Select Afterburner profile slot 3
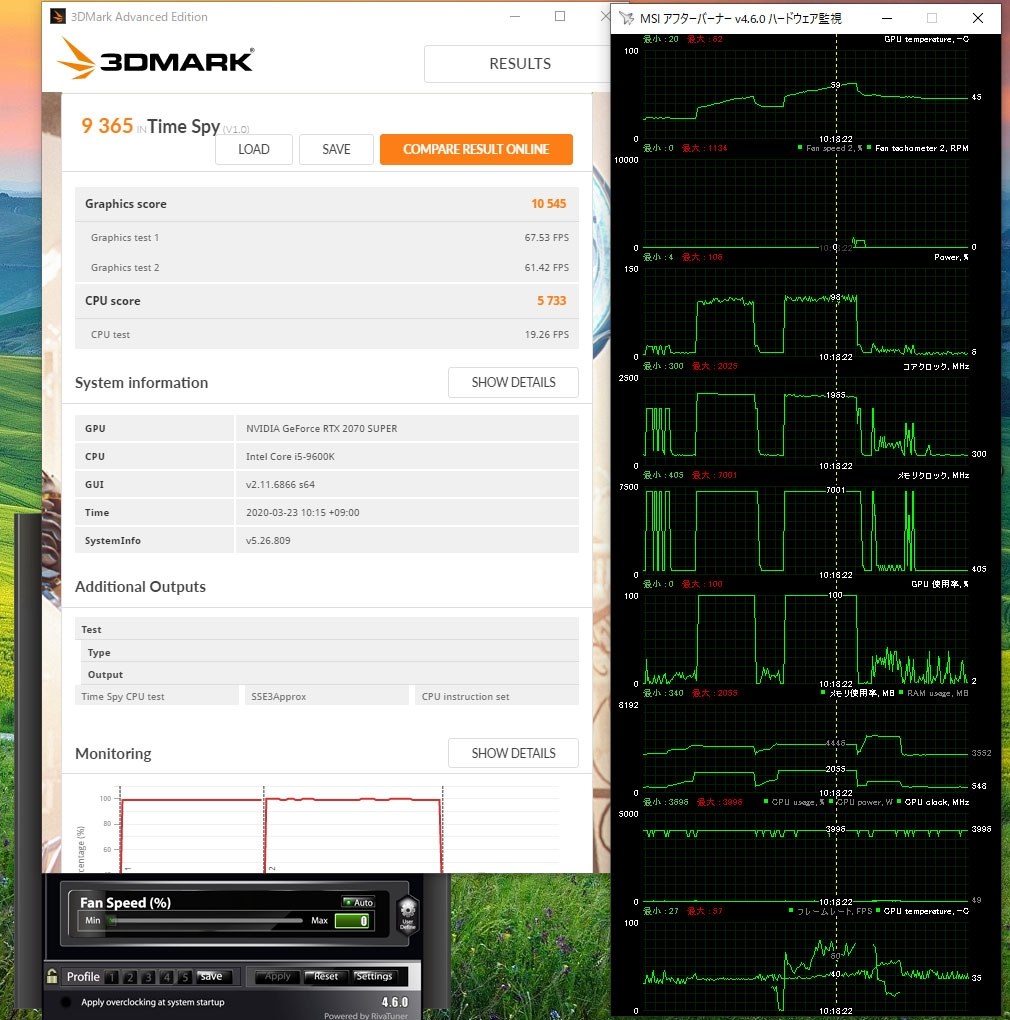The image size is (1010, 1020). coord(149,976)
